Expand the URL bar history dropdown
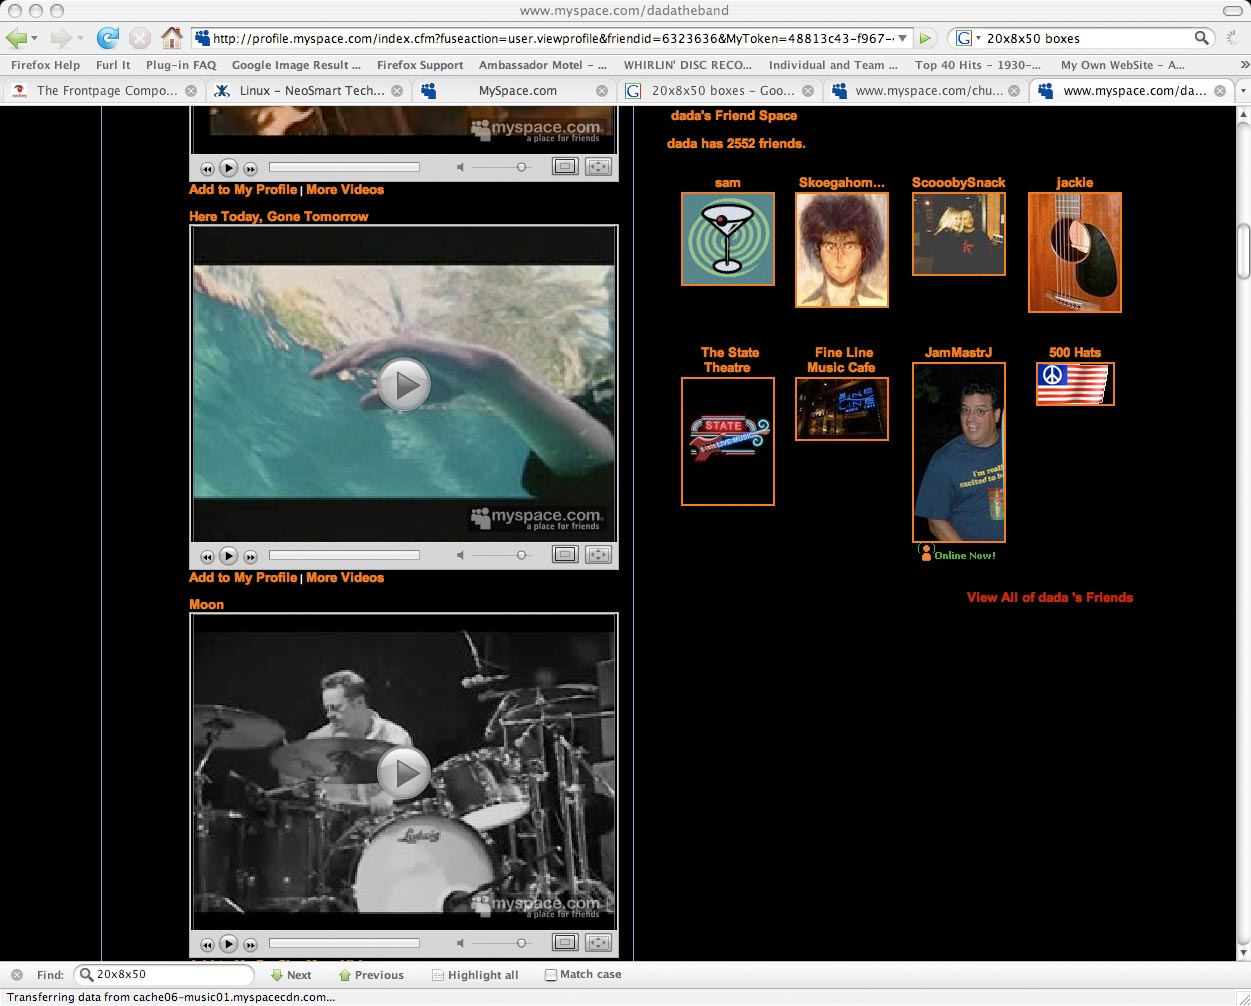The height and width of the screenshot is (1006, 1251). click(x=903, y=38)
